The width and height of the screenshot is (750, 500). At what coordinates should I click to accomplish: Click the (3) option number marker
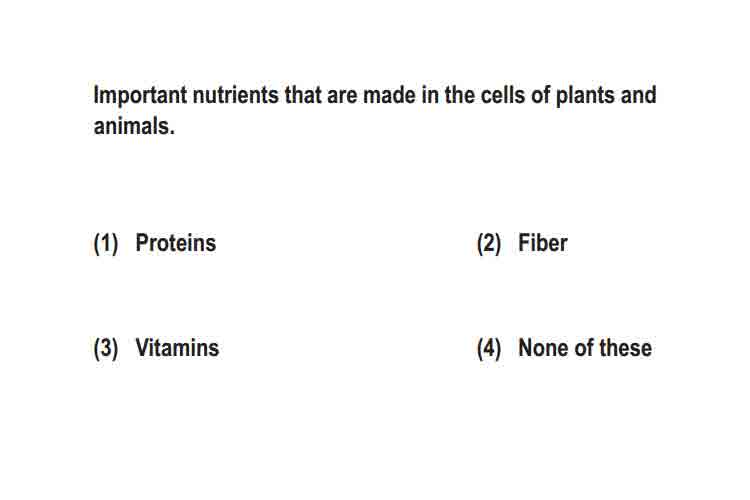106,348
